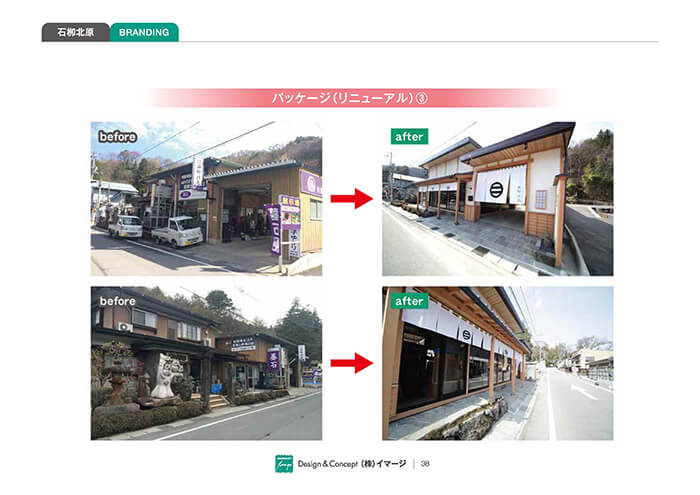Click the red arrow between top photos

[x=351, y=199]
